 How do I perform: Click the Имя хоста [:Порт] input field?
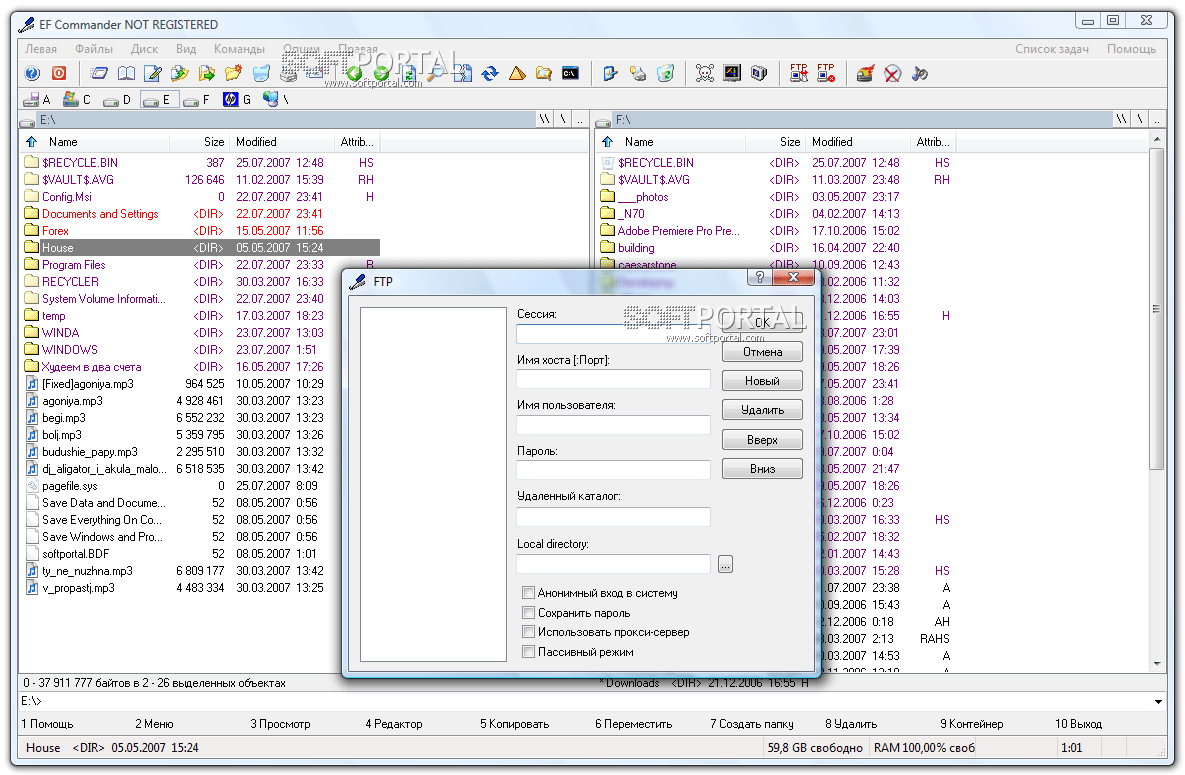coord(614,379)
